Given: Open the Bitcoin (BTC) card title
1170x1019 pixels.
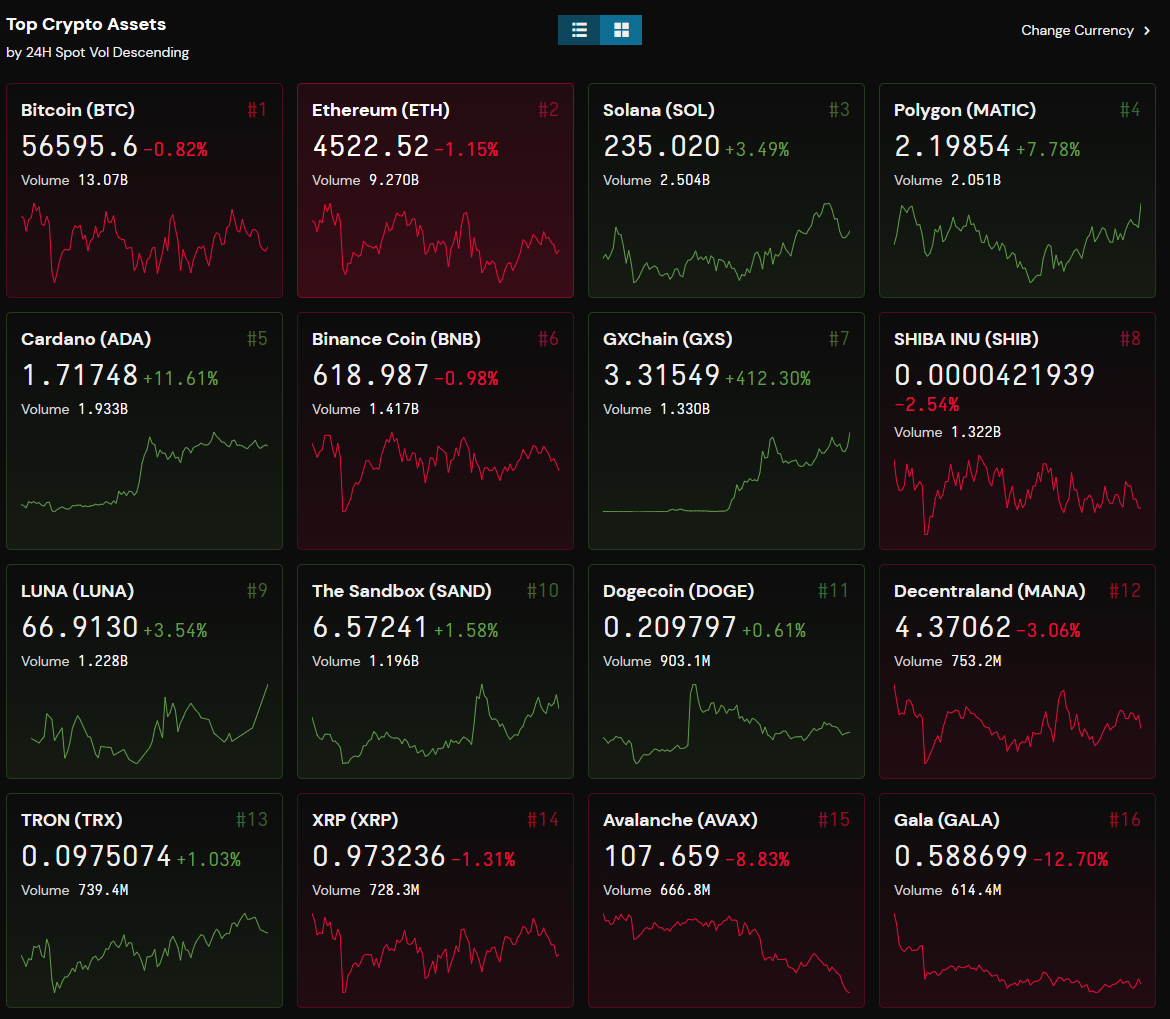Looking at the screenshot, I should 78,110.
